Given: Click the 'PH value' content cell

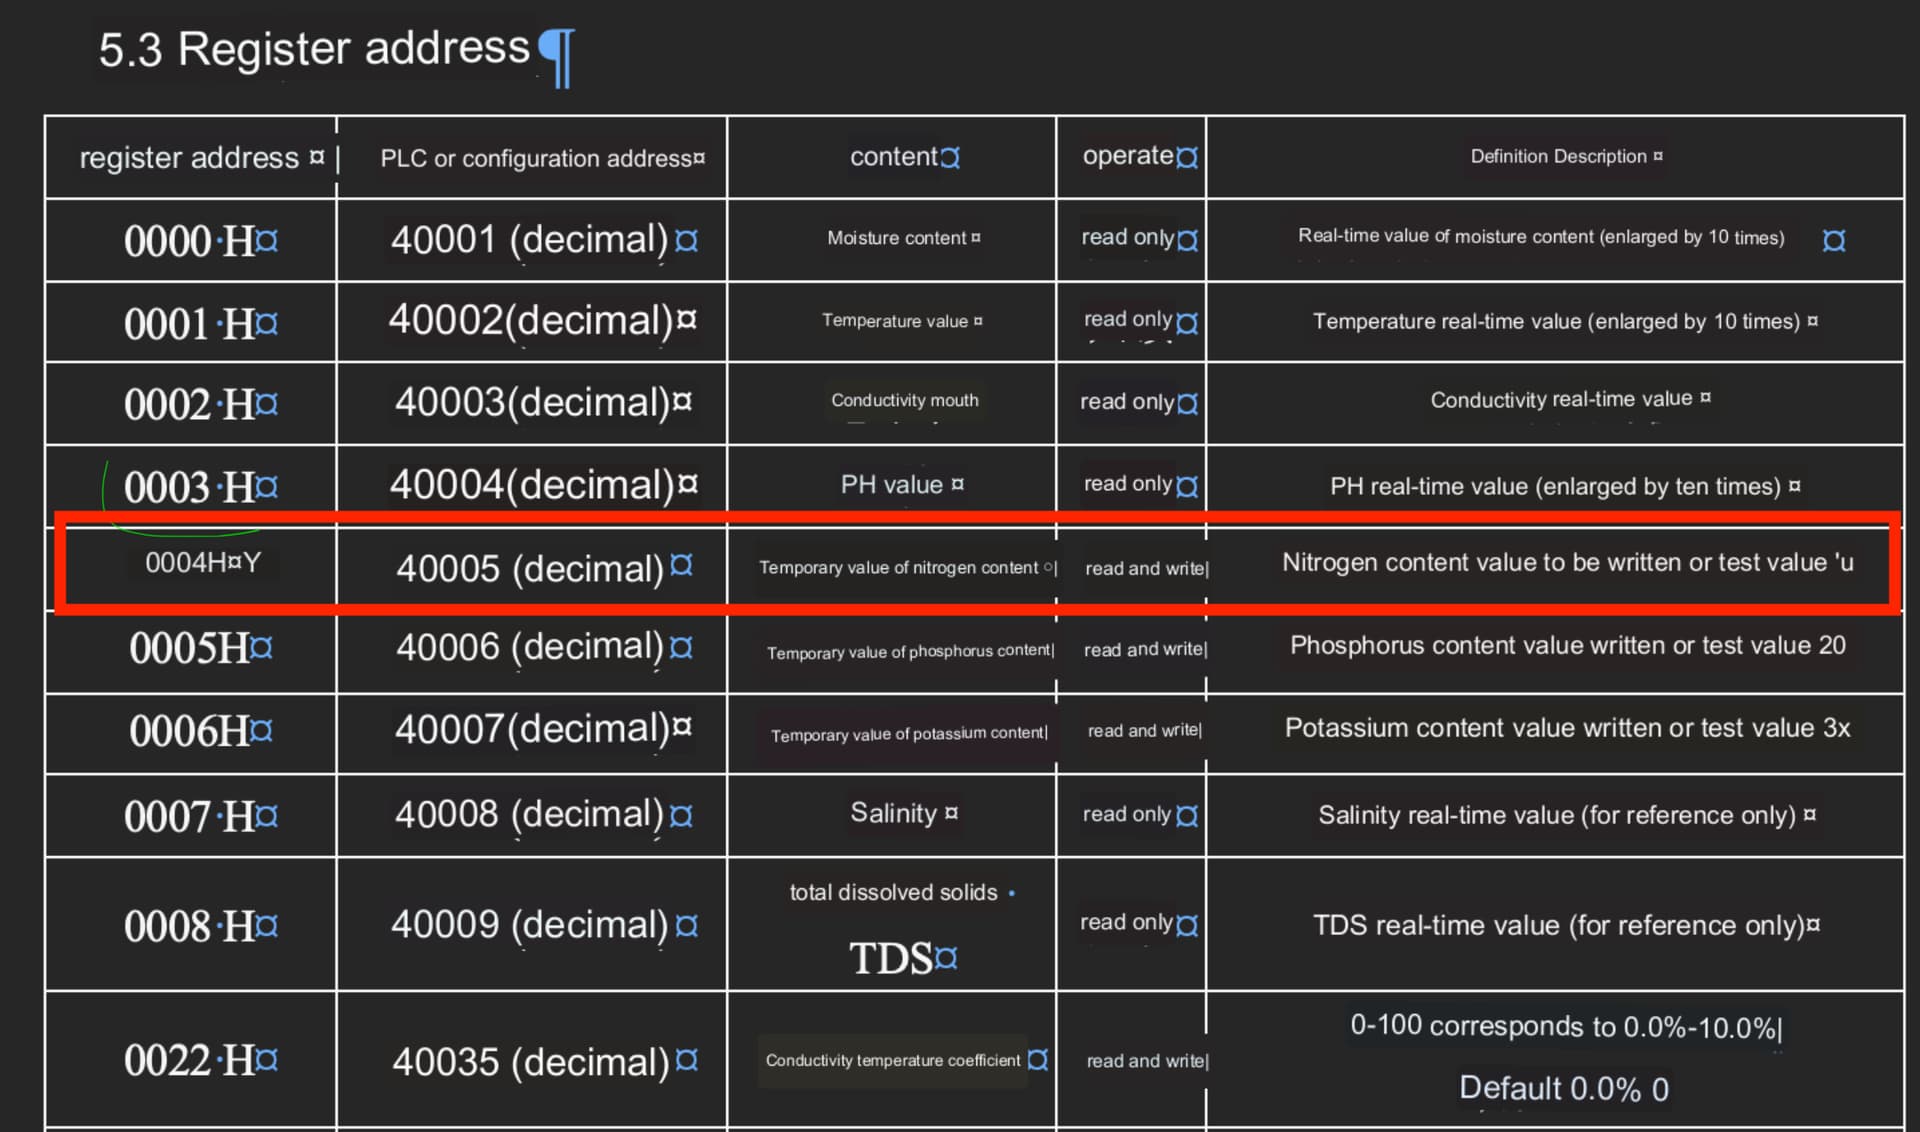Looking at the screenshot, I should (x=891, y=485).
